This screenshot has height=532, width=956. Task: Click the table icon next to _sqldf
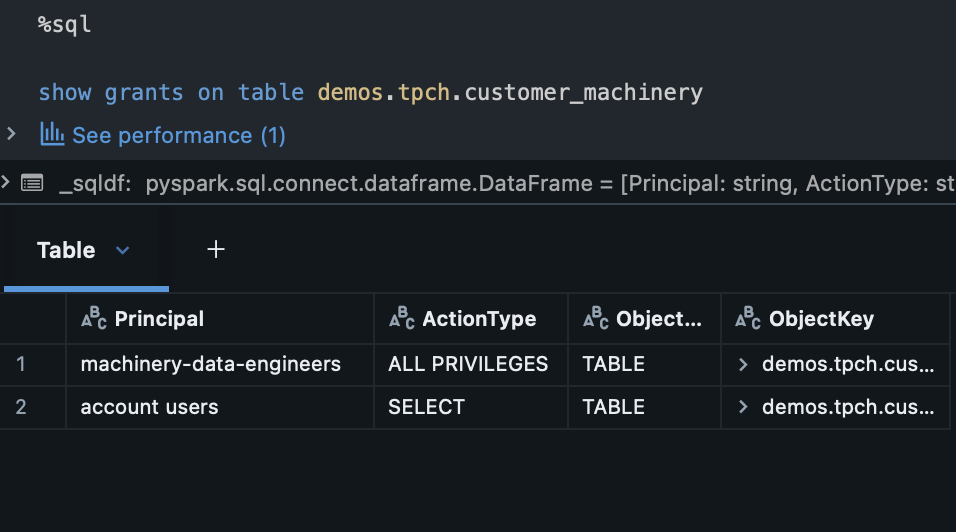(x=32, y=183)
